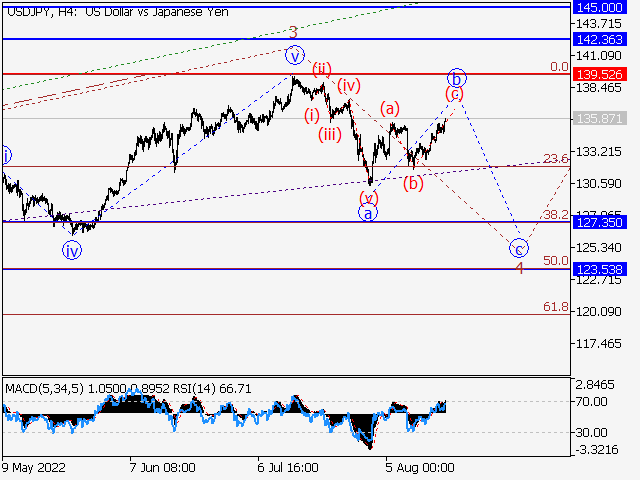Viewport: 640px width, 480px height.
Task: Click the 7 Jun 08:00 time label
Action: [162, 468]
